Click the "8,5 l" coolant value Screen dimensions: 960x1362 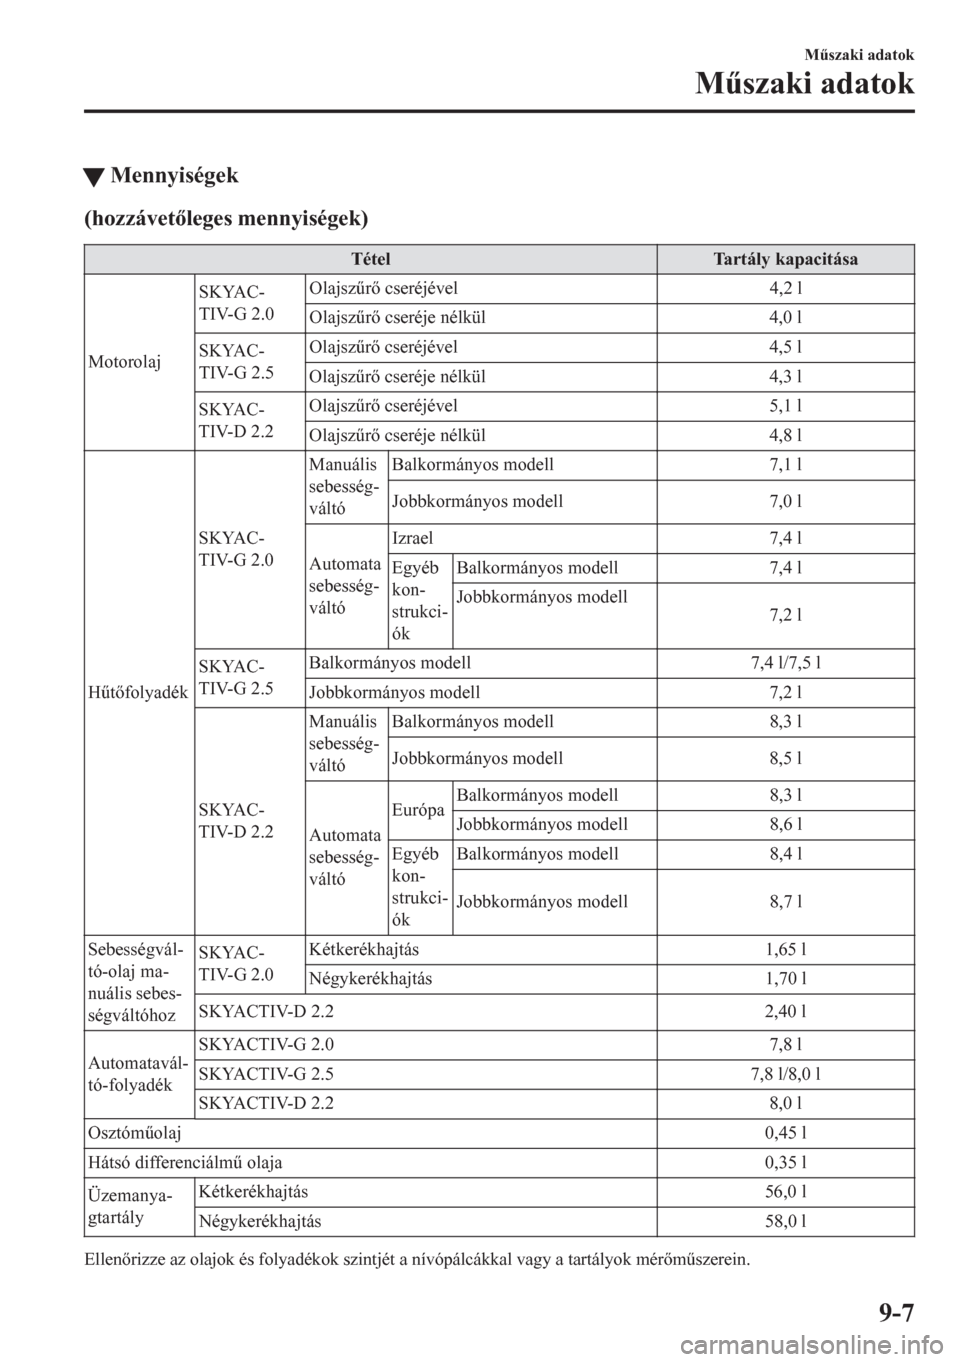[786, 758]
